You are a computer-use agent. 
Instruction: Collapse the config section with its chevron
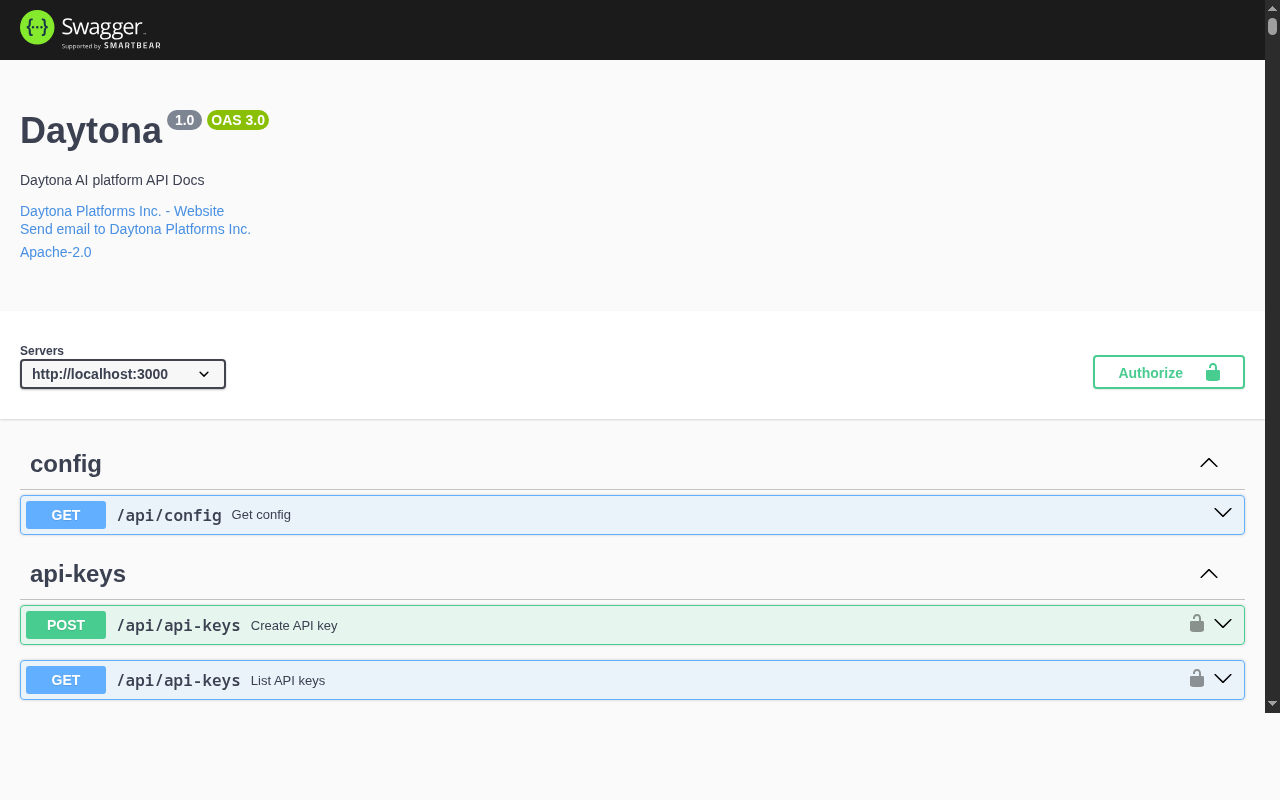pos(1209,463)
